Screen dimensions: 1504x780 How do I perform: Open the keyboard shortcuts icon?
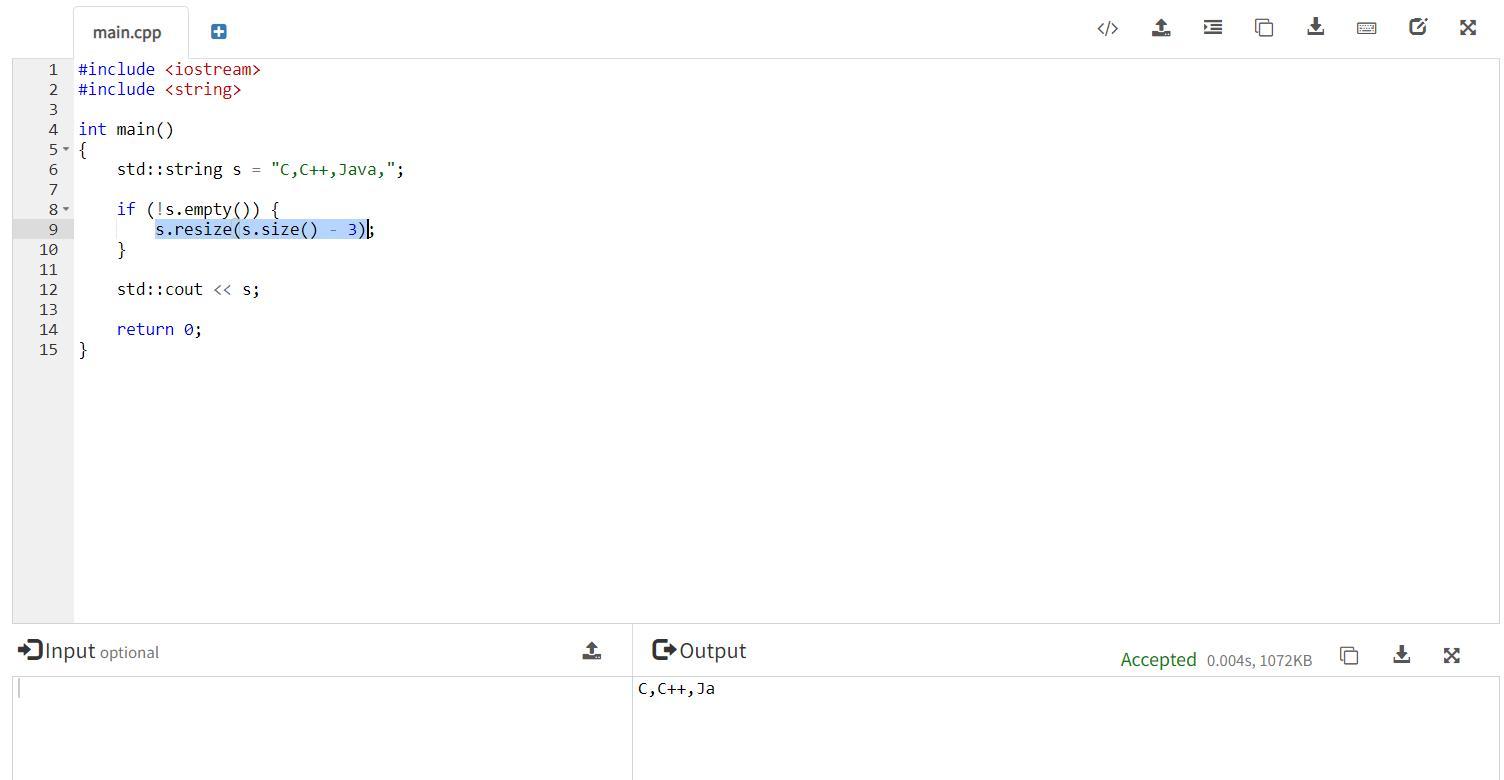tap(1366, 28)
